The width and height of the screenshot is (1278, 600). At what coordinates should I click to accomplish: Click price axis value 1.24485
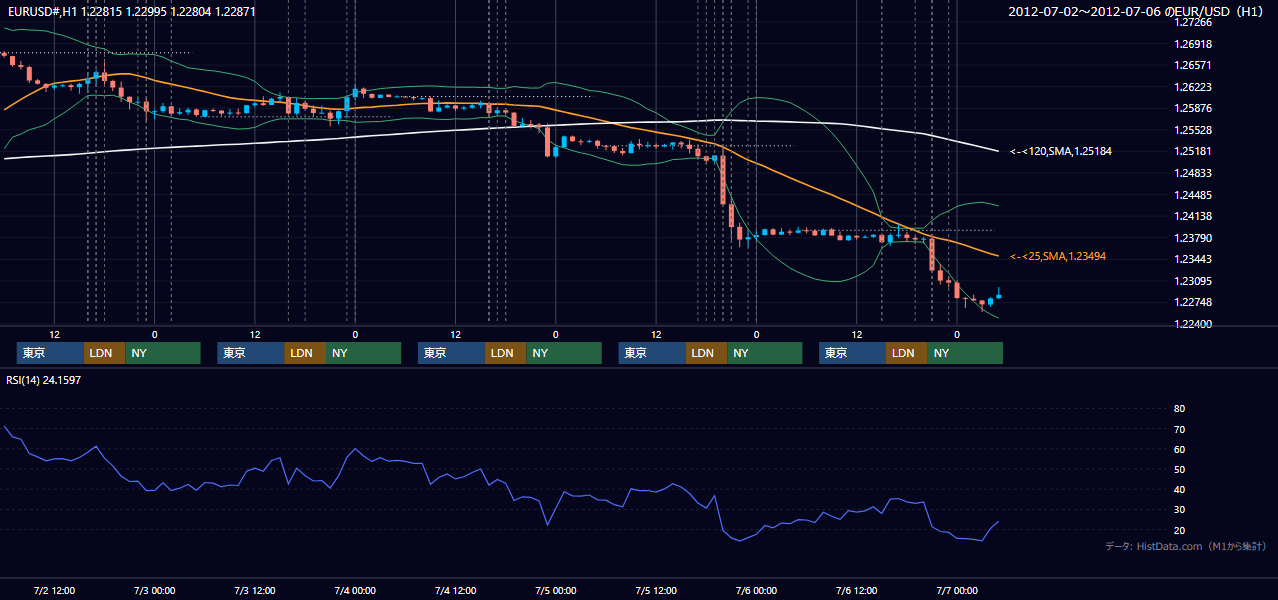1193,195
